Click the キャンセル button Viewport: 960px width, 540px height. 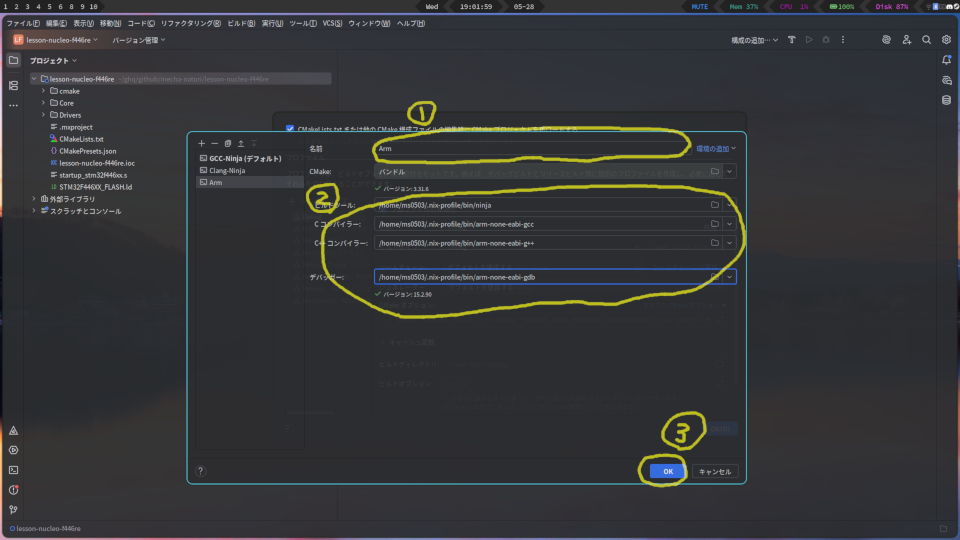point(715,471)
